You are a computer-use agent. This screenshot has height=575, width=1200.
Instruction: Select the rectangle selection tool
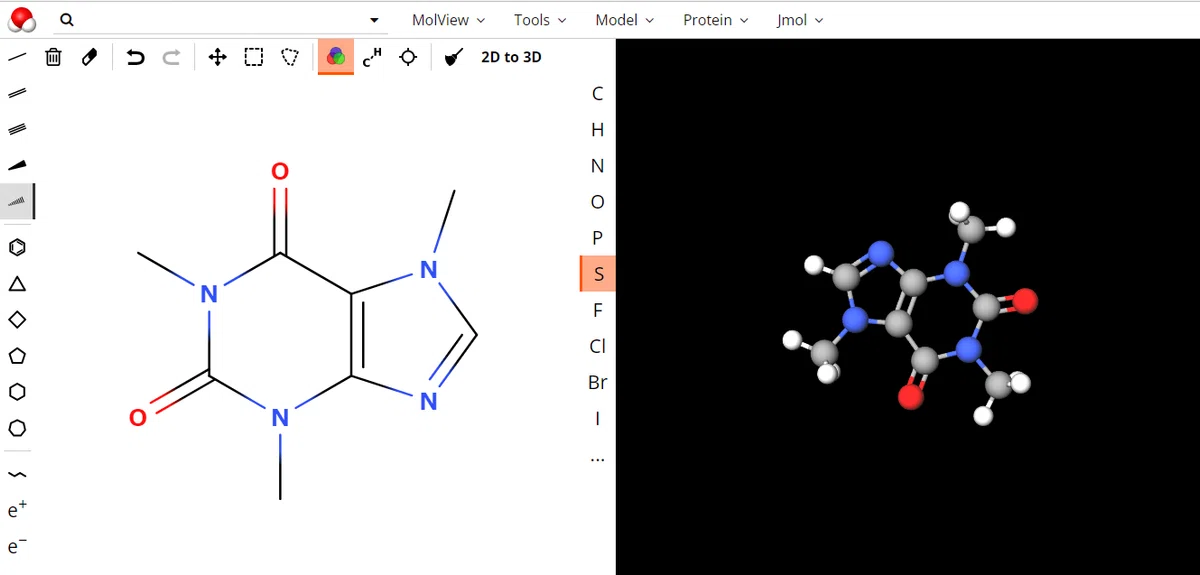coord(253,57)
